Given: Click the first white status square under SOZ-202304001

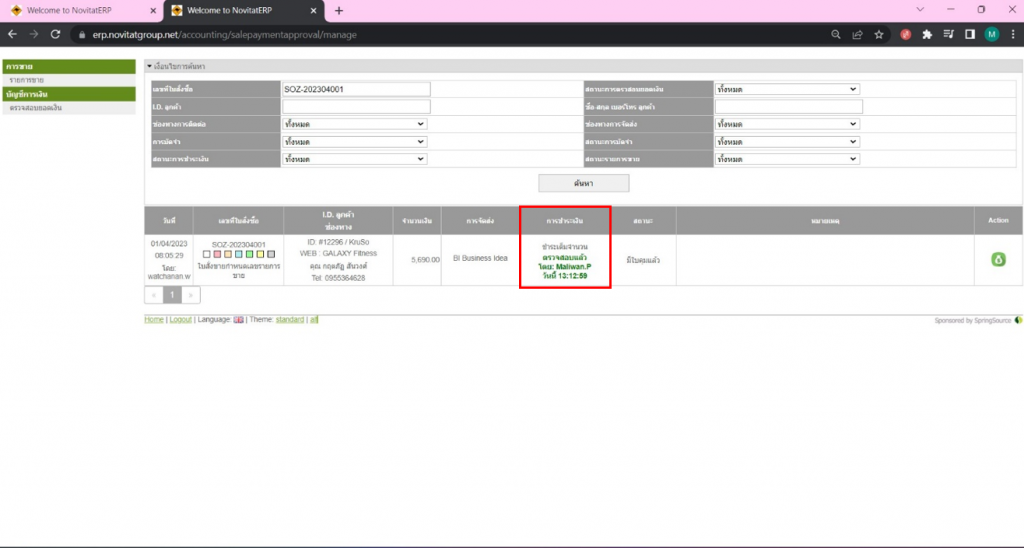Looking at the screenshot, I should (206, 254).
